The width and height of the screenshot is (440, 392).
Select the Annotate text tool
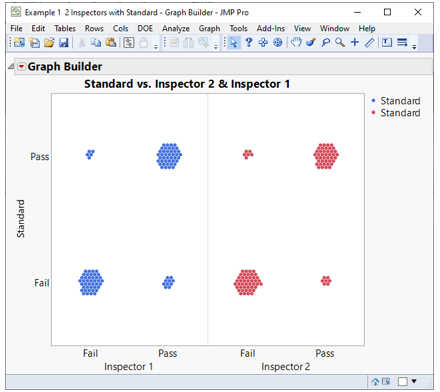click(x=387, y=42)
